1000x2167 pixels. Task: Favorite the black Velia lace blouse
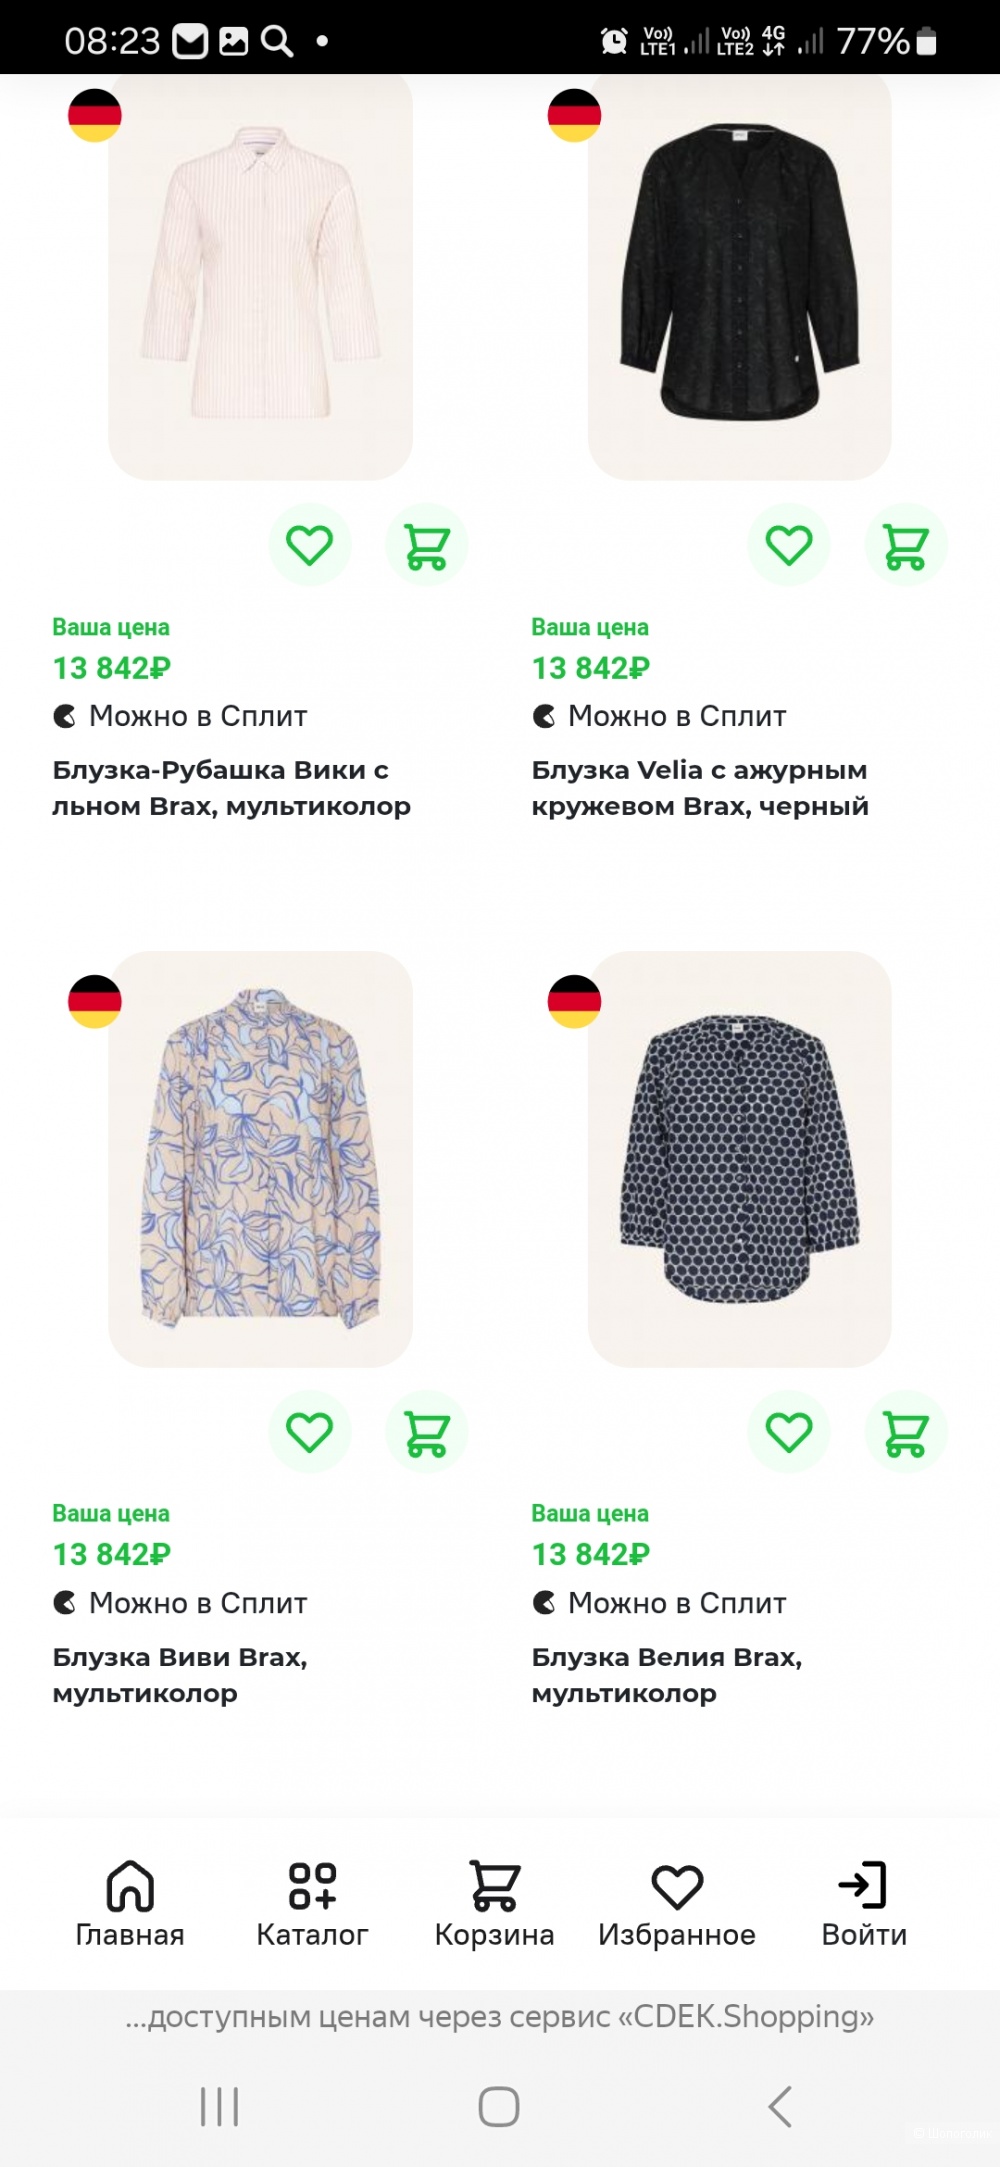(789, 545)
